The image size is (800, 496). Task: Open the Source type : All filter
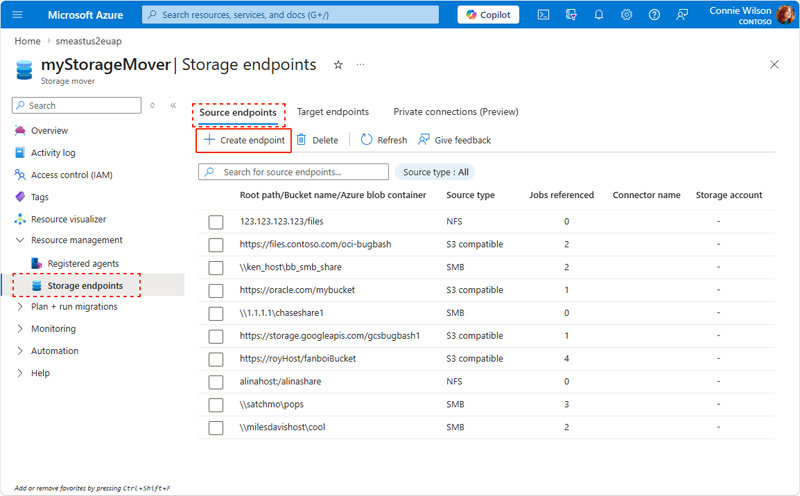coord(435,172)
